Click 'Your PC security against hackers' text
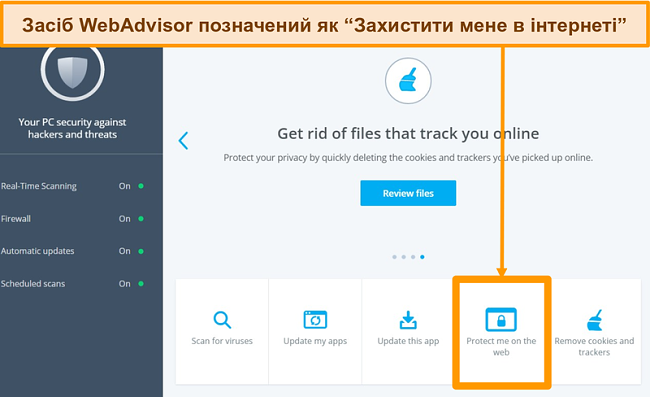Screen dimensions: 650x397 (72, 128)
